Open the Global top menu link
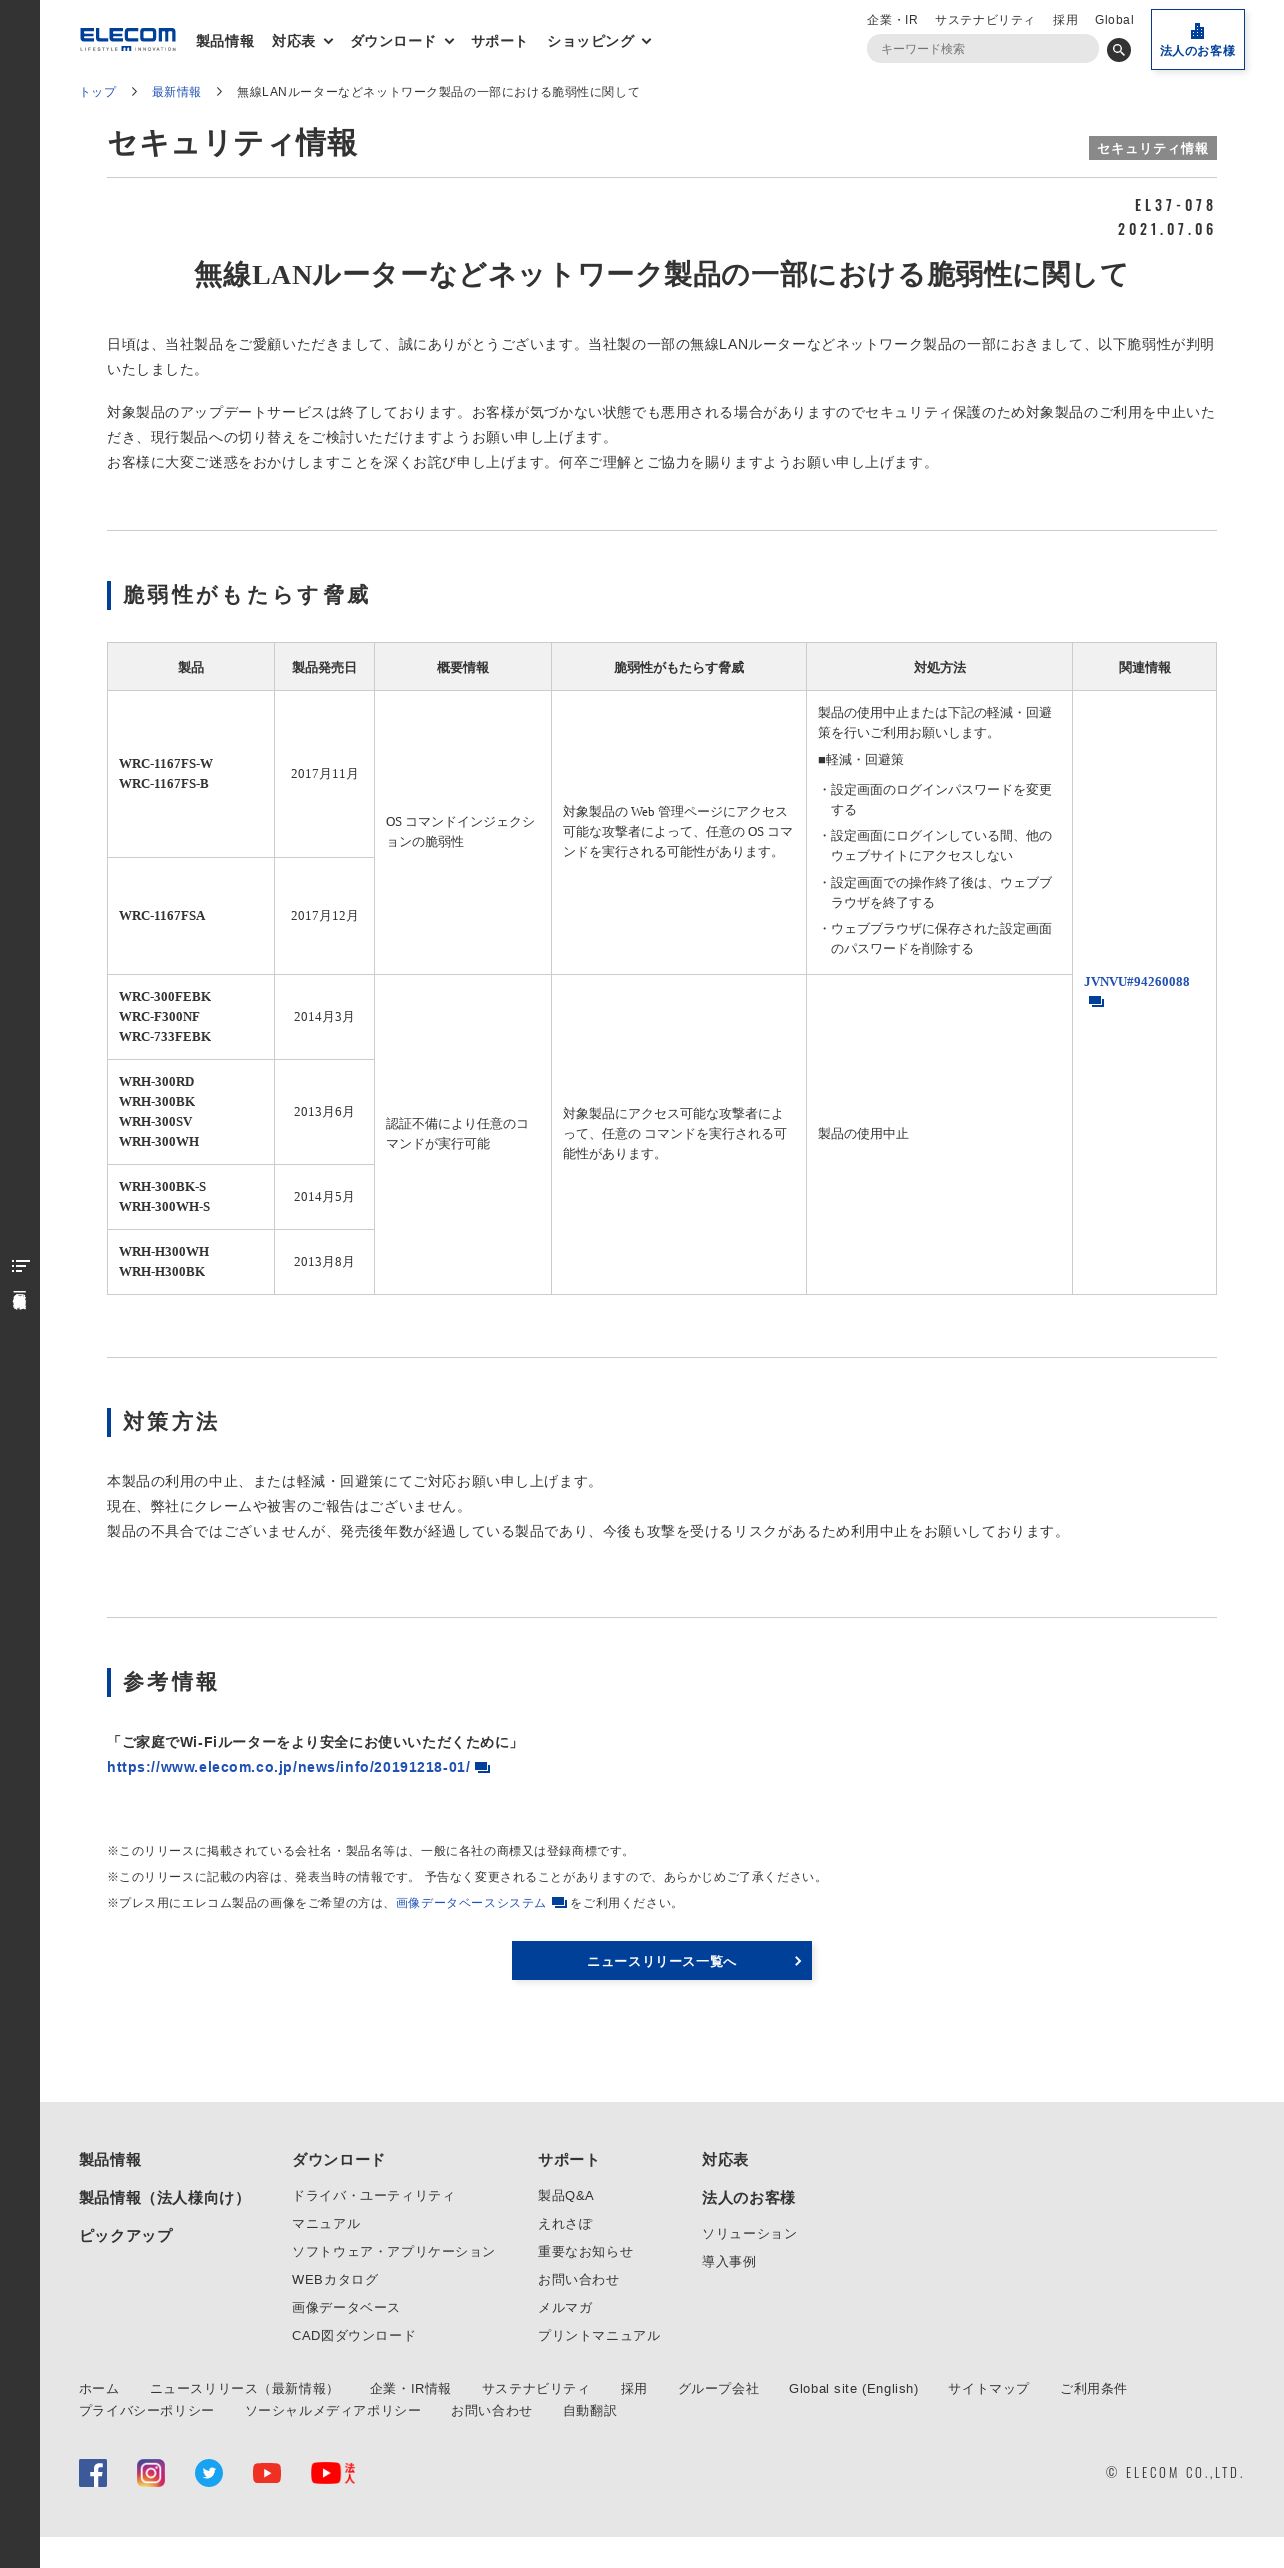 coord(1114,20)
